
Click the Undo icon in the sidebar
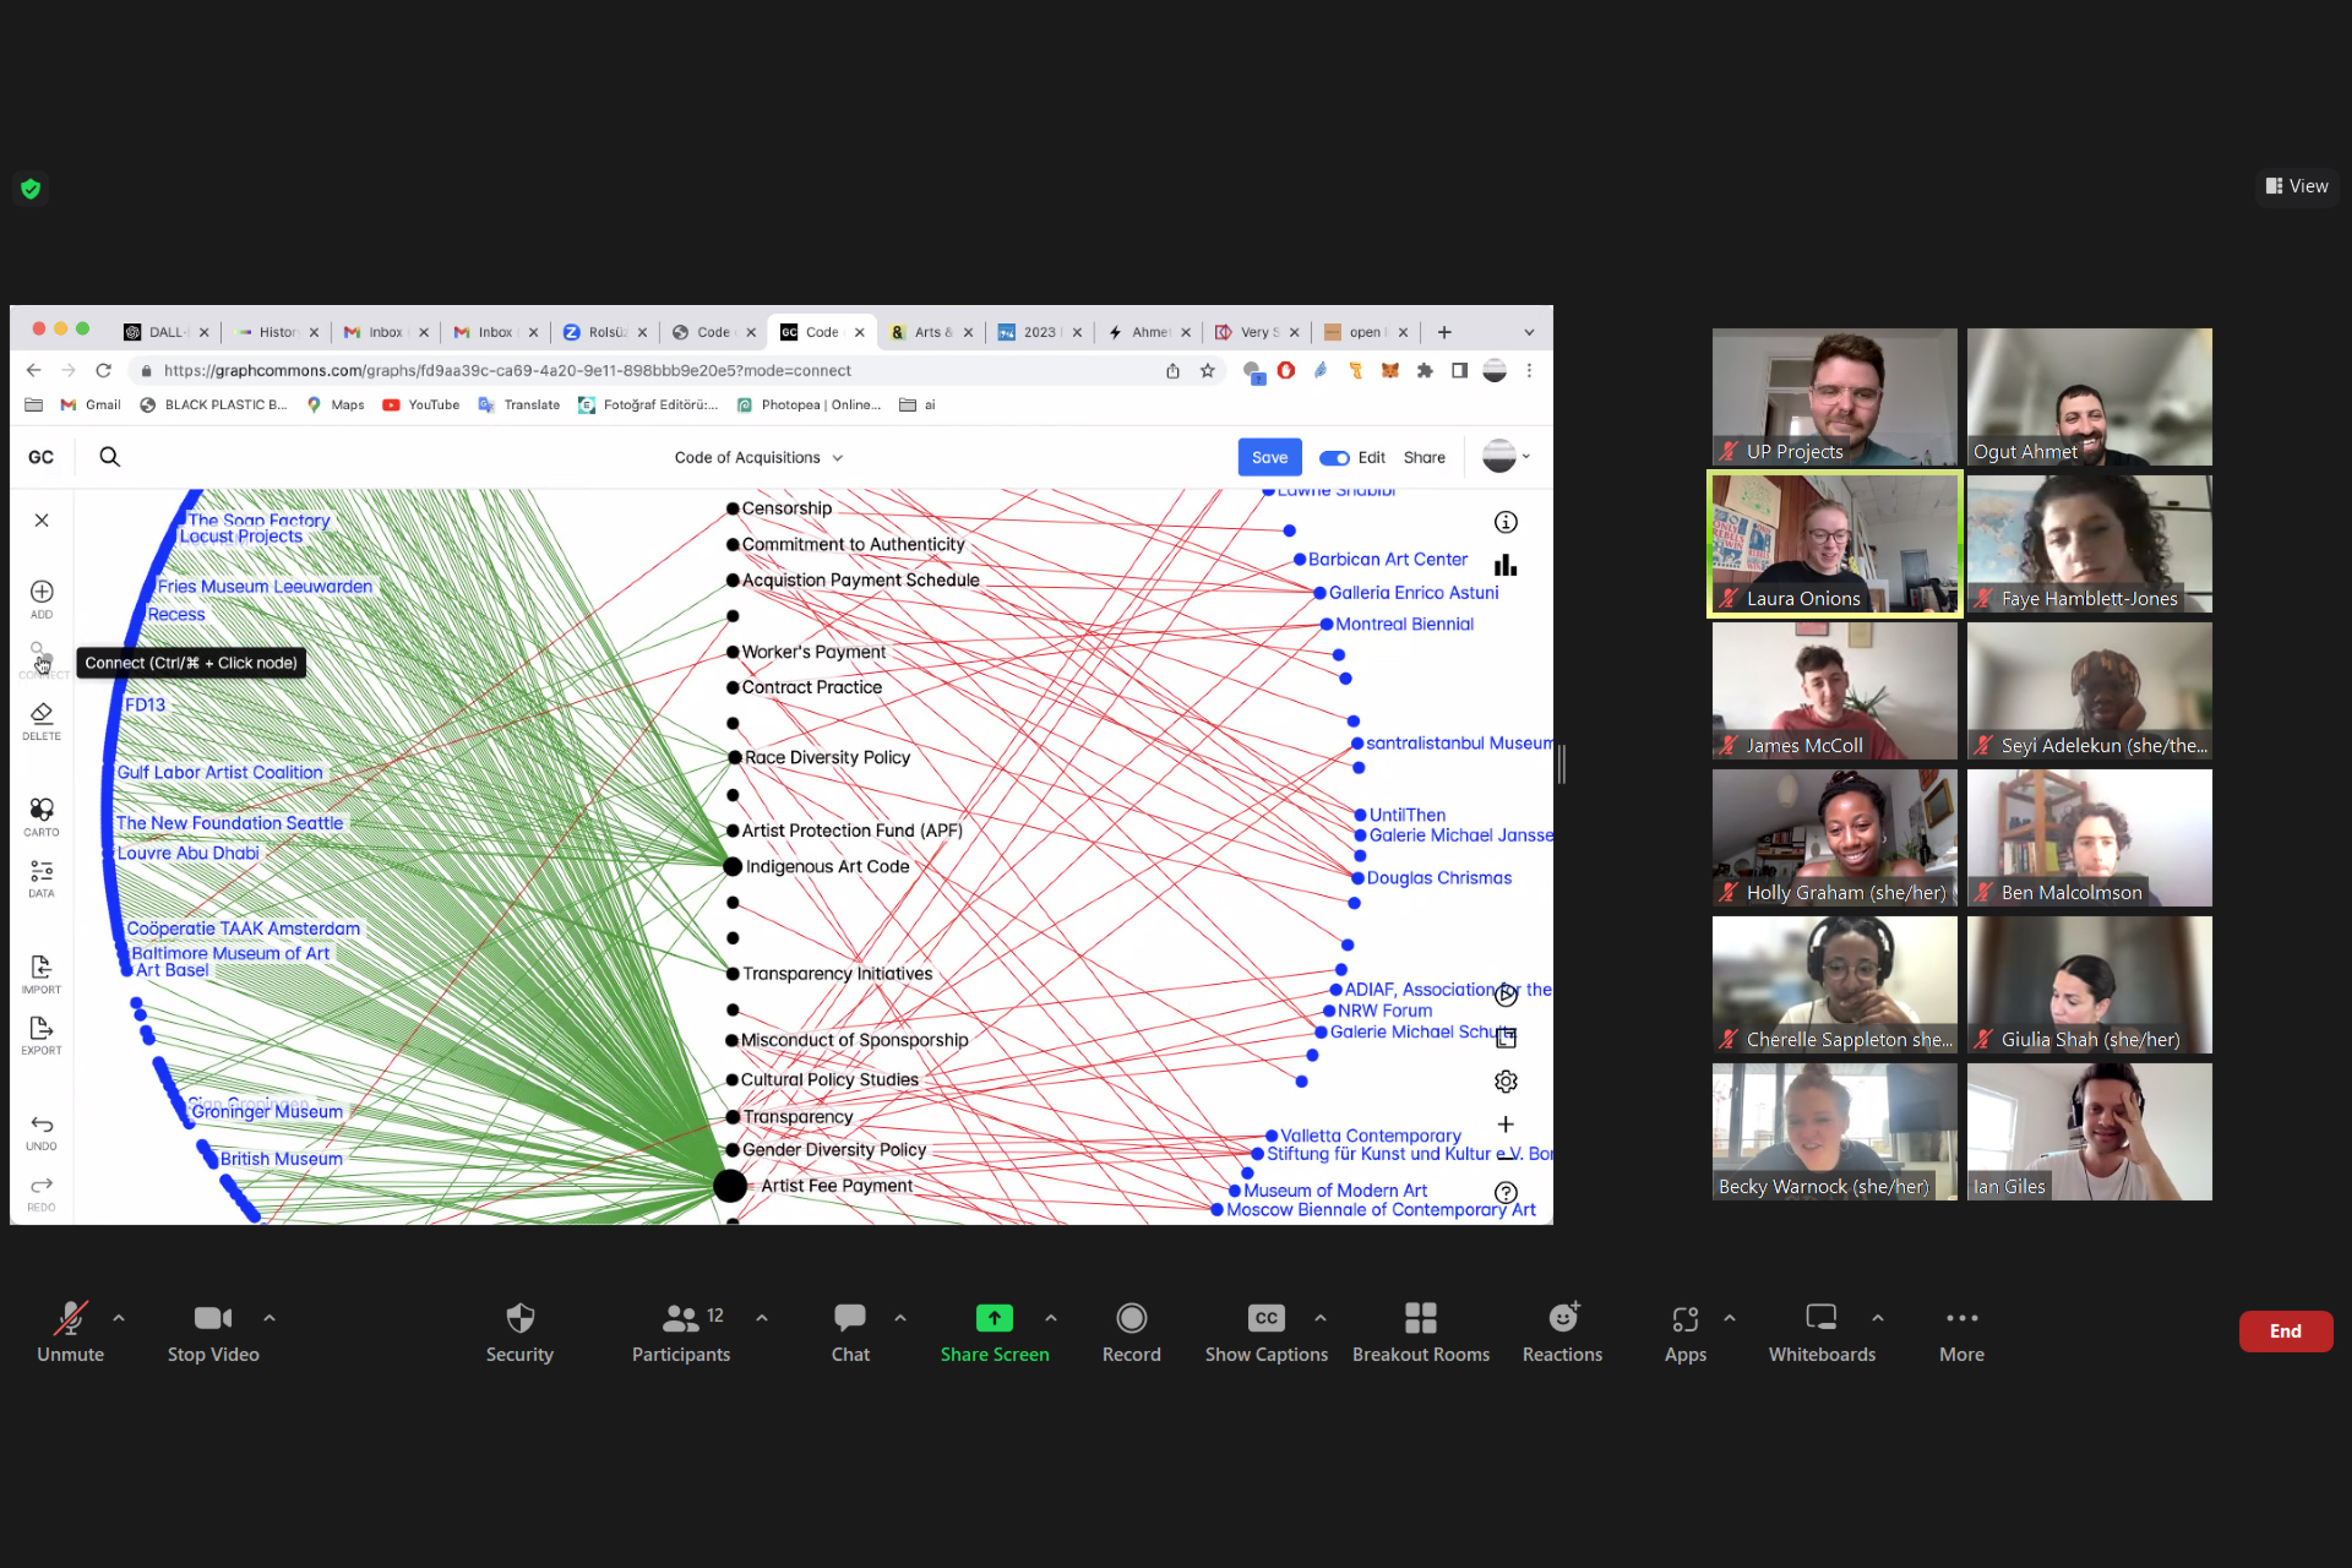[x=41, y=1130]
